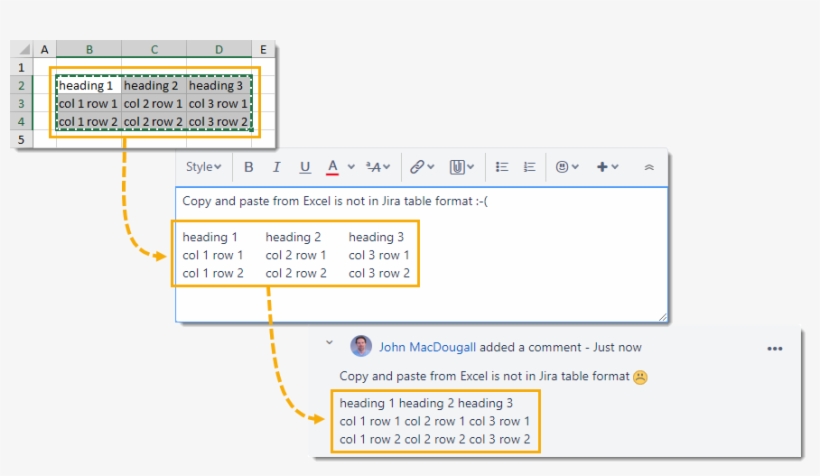Viewport: 820px width, 476px height.
Task: Select Excel row 2 header
Action: tap(21, 86)
